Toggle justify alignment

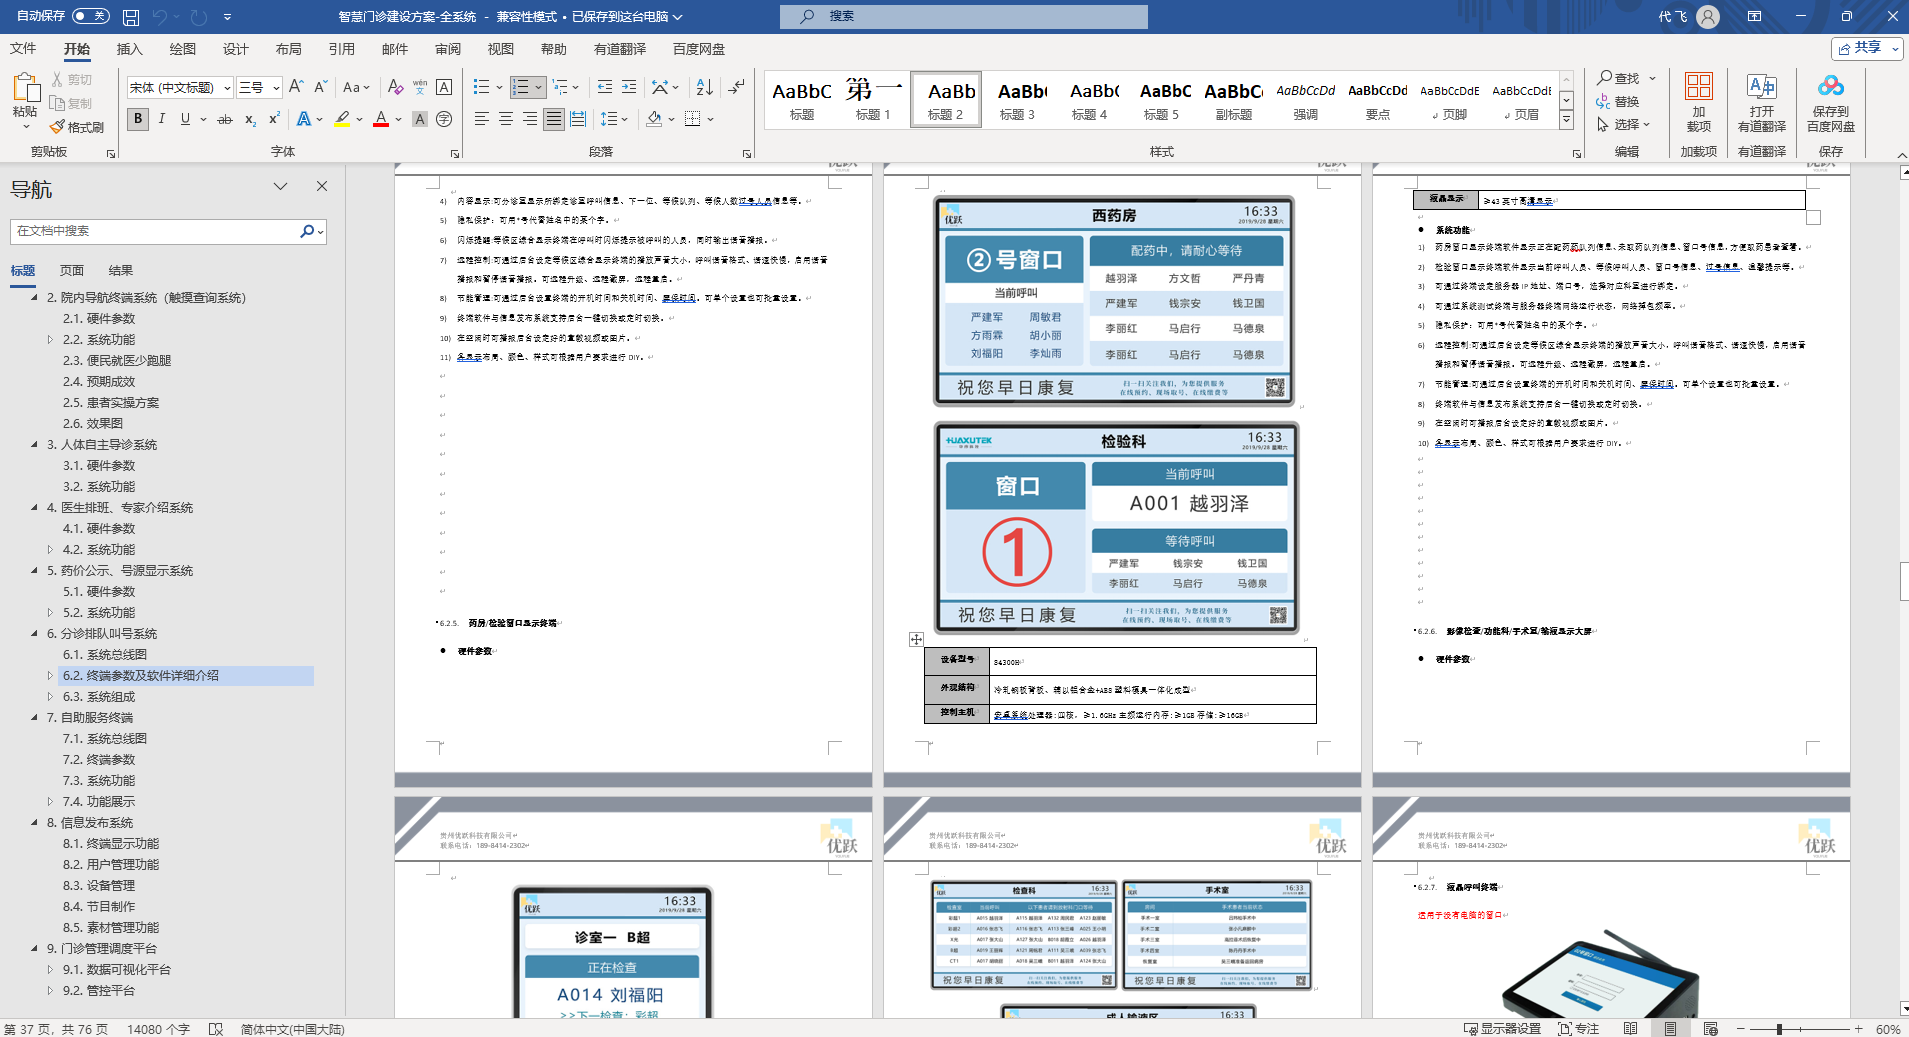pos(553,119)
